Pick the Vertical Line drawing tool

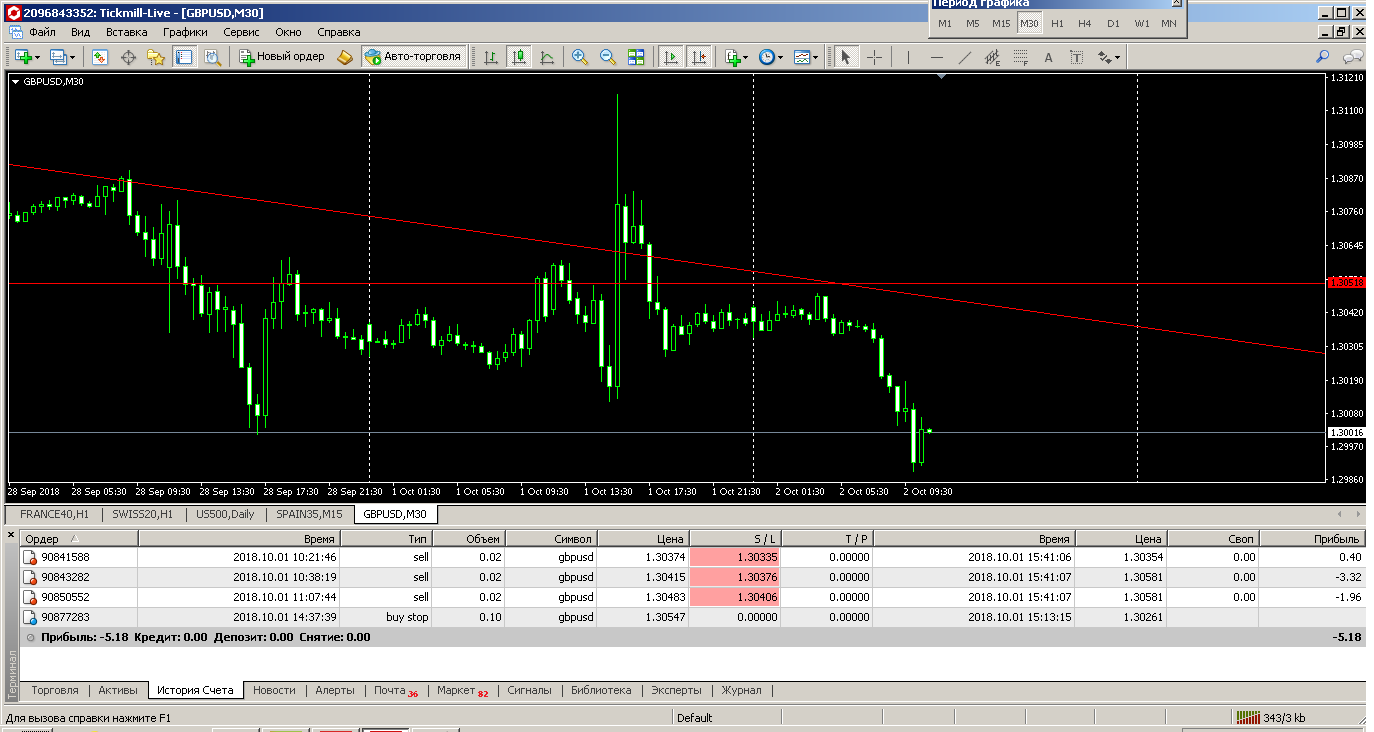click(x=908, y=57)
